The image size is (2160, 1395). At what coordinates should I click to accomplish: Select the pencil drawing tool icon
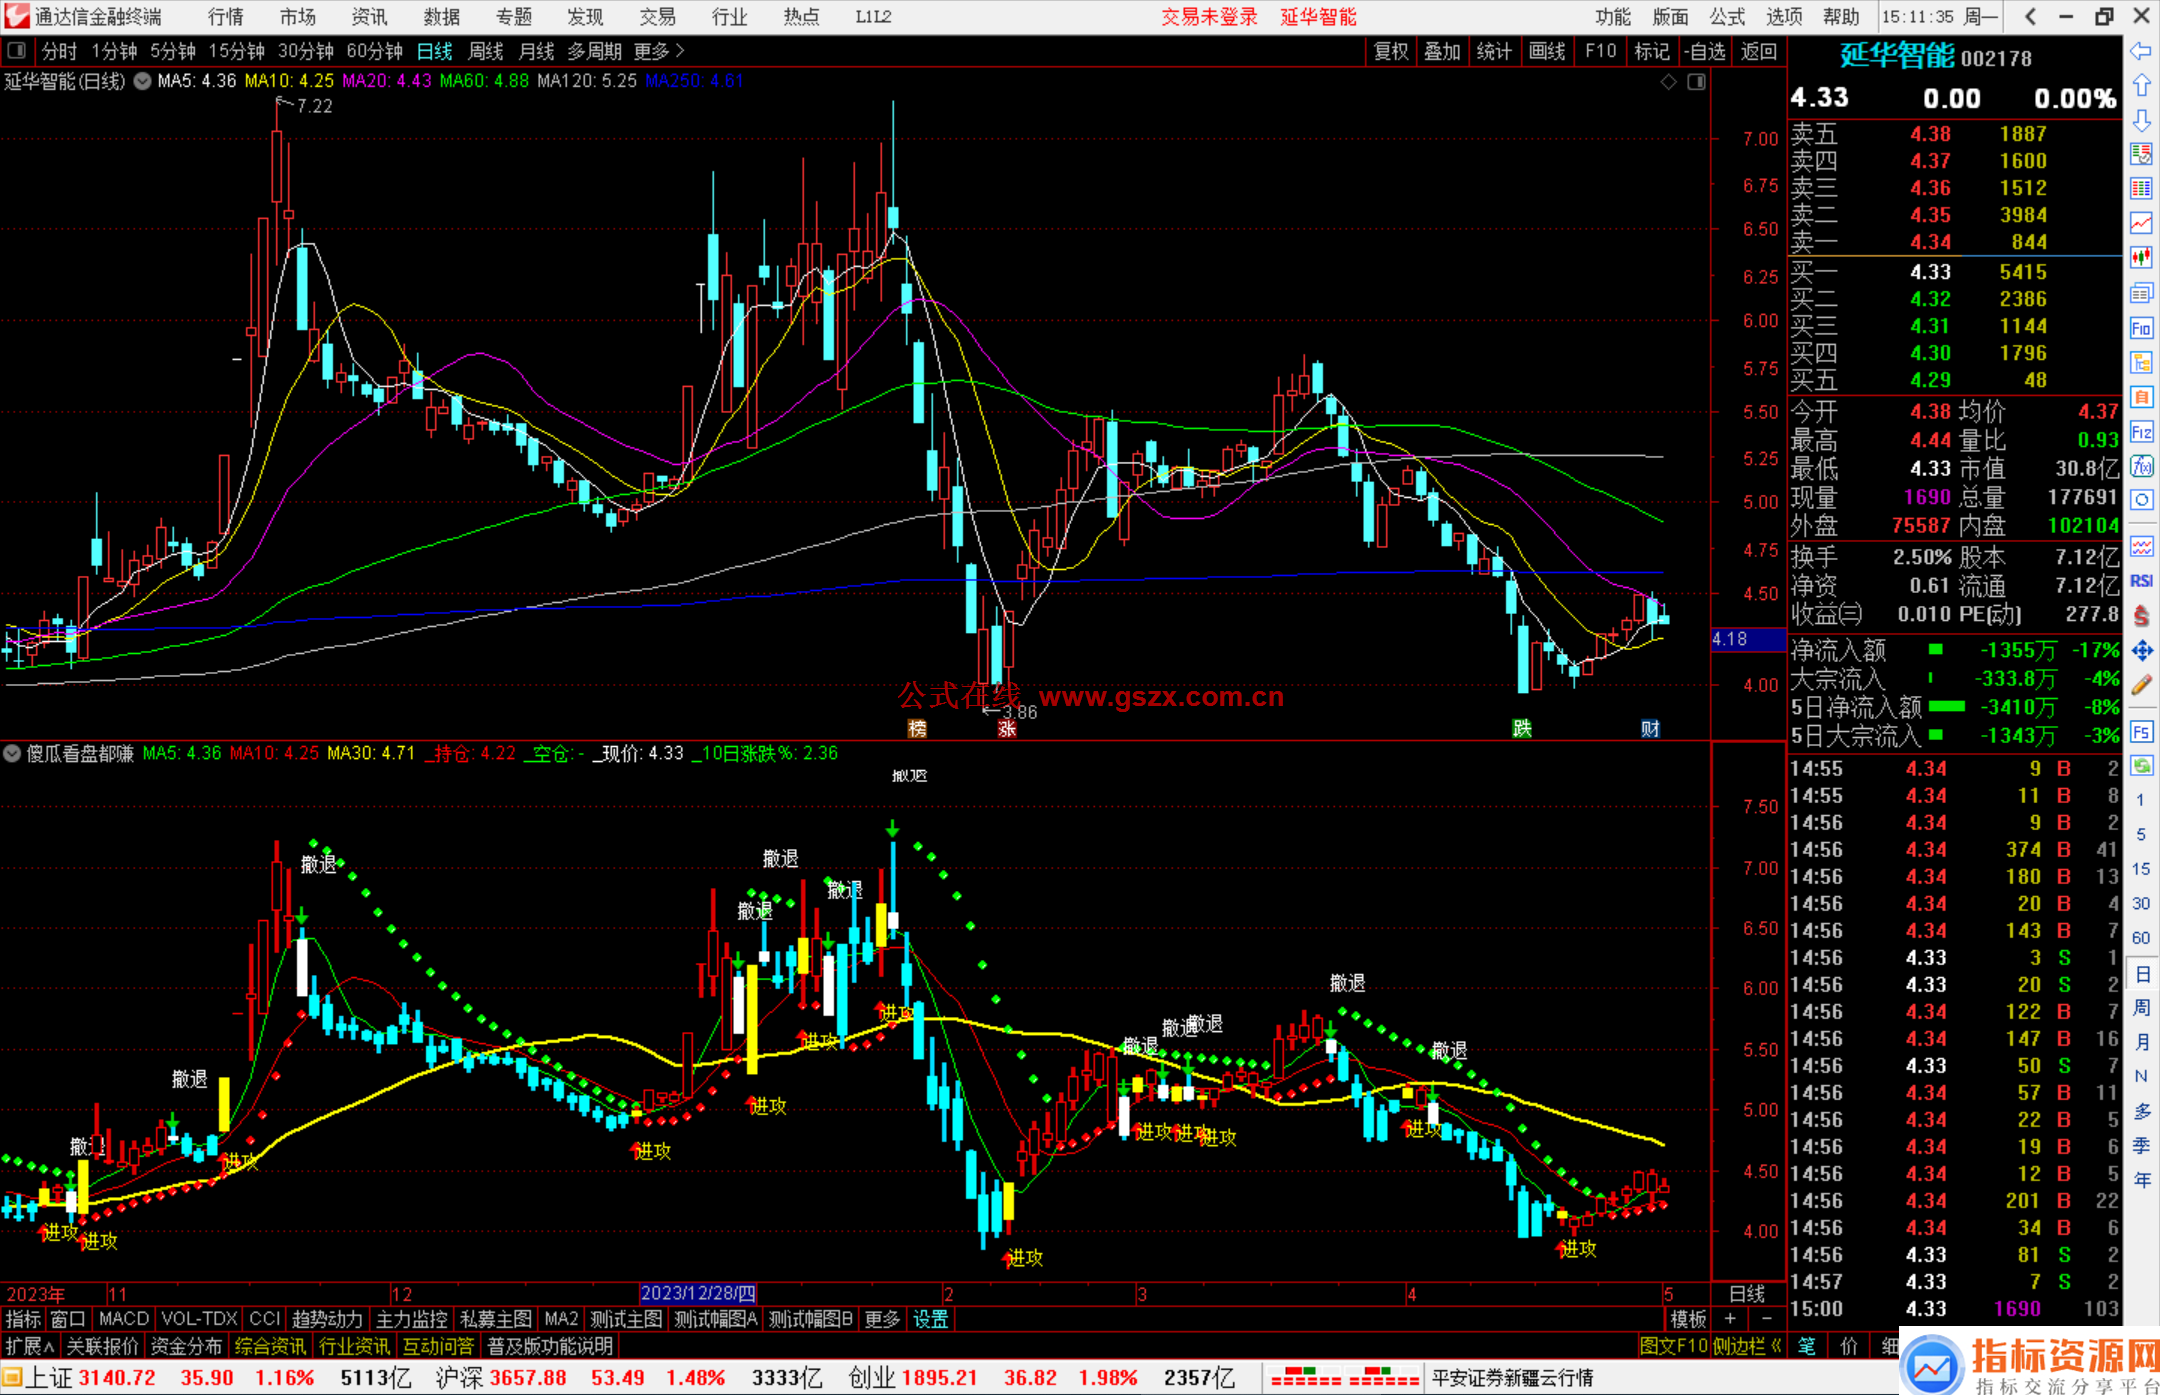2141,685
